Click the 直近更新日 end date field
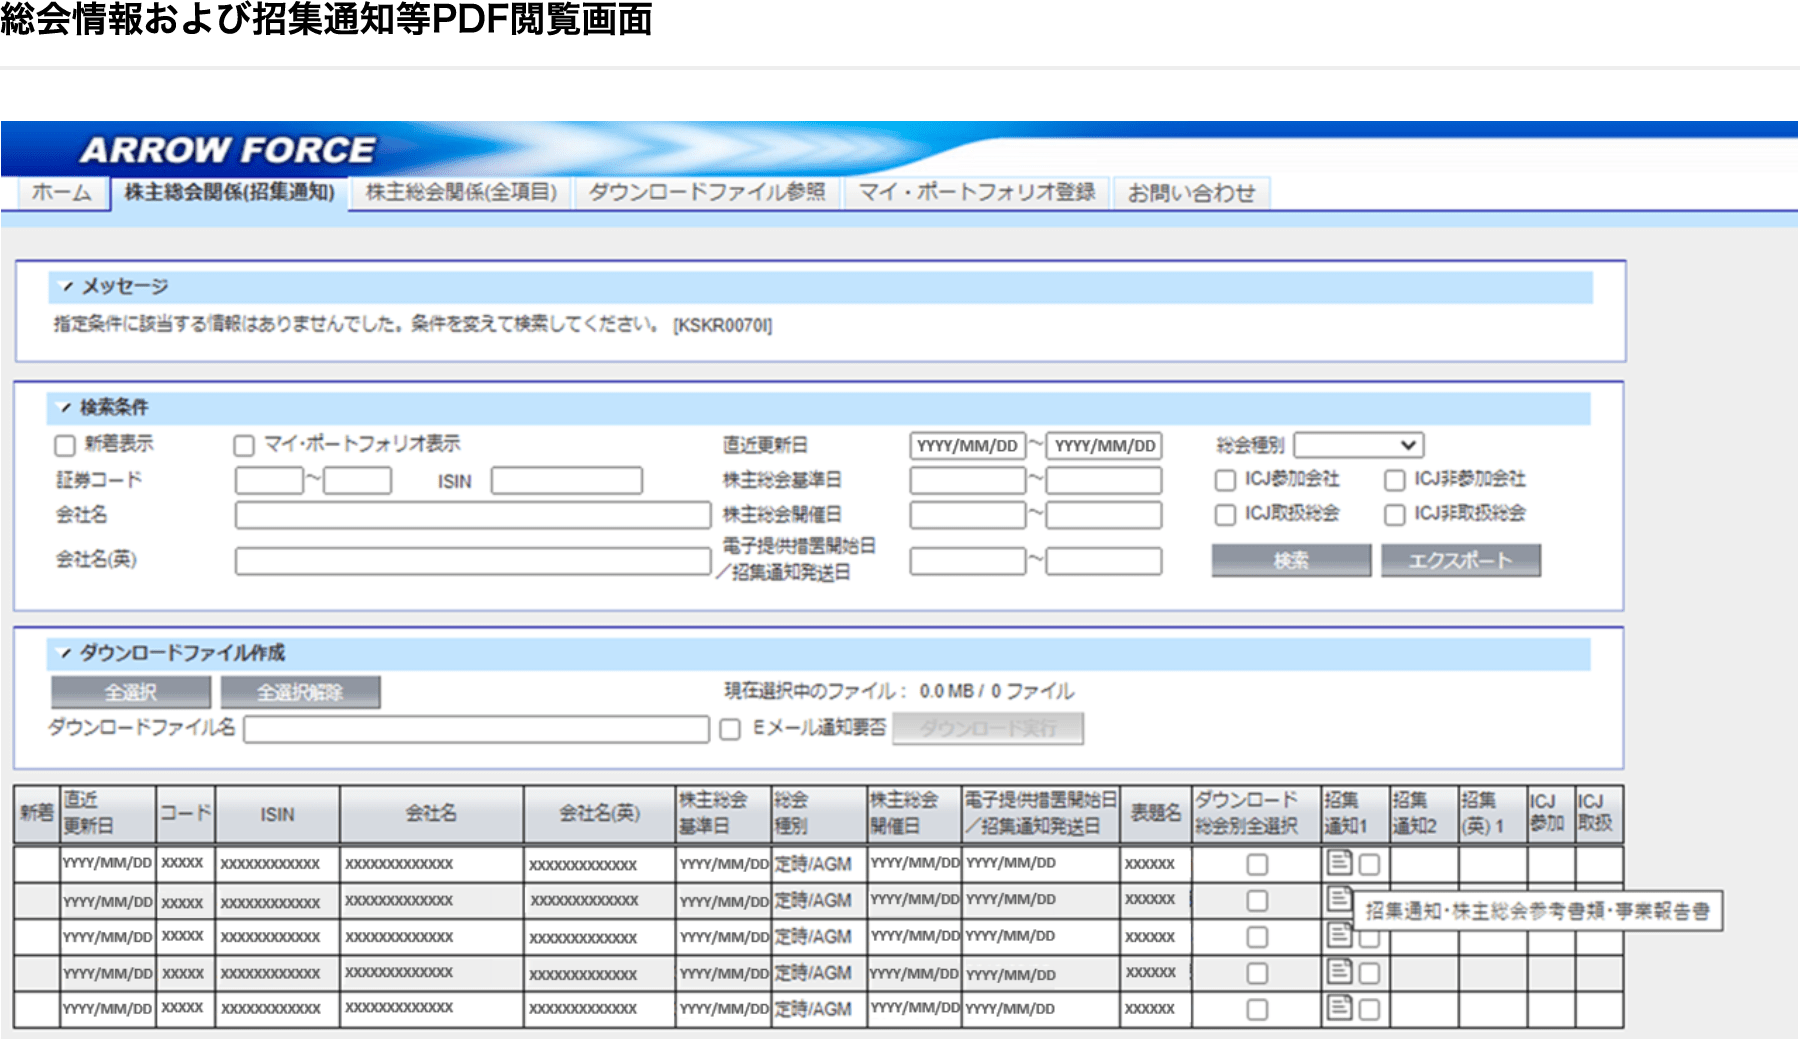 (1104, 446)
